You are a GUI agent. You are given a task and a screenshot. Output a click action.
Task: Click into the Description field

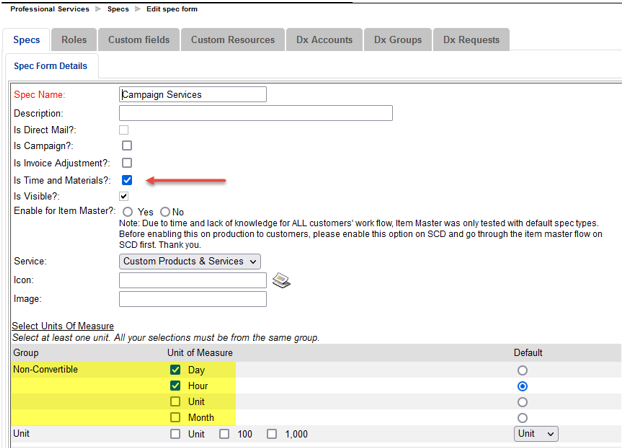click(x=256, y=113)
